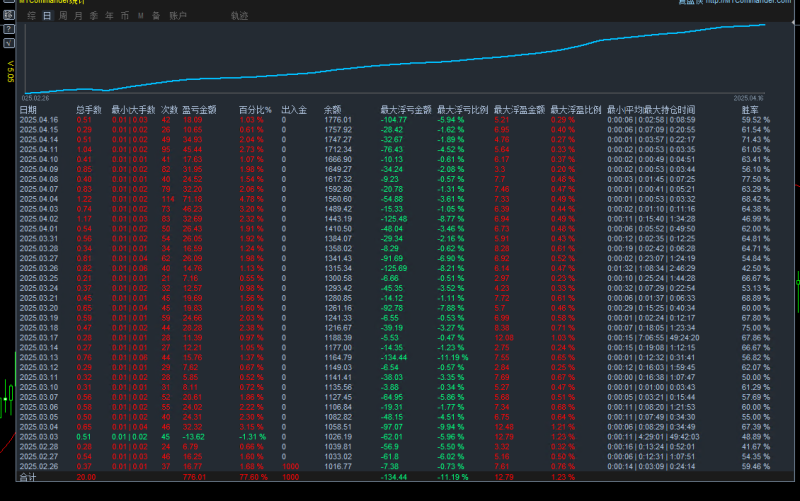Open the 账户 account tab
The image size is (800, 501).
[178, 17]
